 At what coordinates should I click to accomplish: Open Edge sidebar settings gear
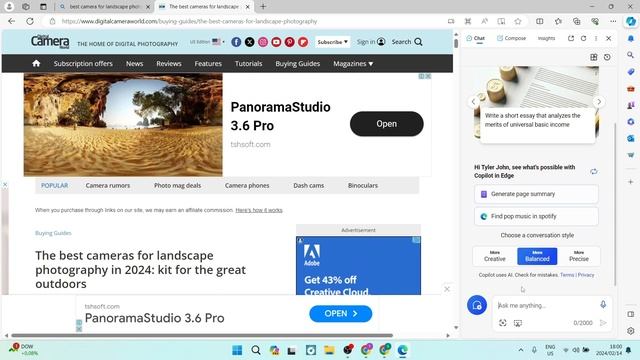tap(631, 331)
